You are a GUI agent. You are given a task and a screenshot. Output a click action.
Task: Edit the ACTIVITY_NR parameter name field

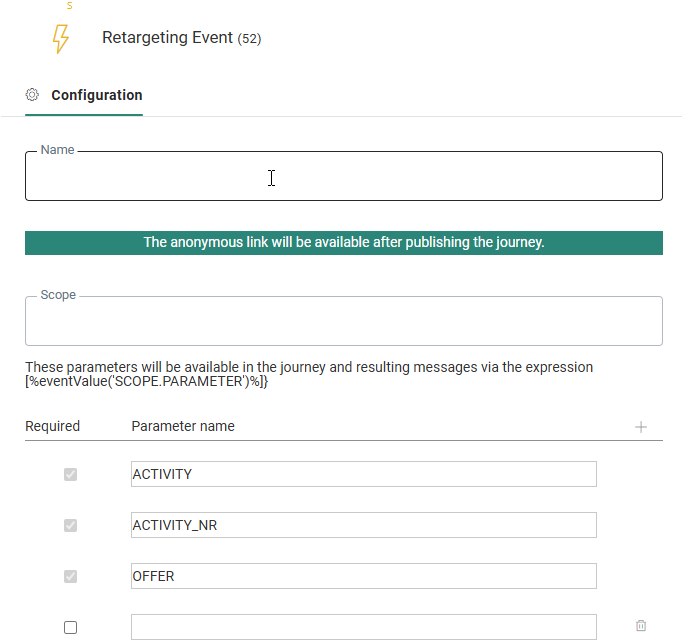coord(363,525)
